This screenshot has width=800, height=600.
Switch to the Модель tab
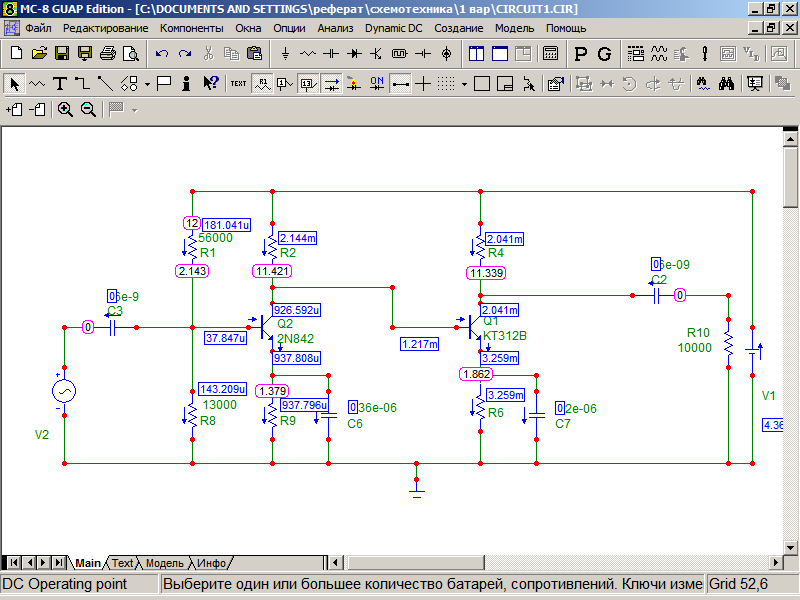[x=164, y=563]
